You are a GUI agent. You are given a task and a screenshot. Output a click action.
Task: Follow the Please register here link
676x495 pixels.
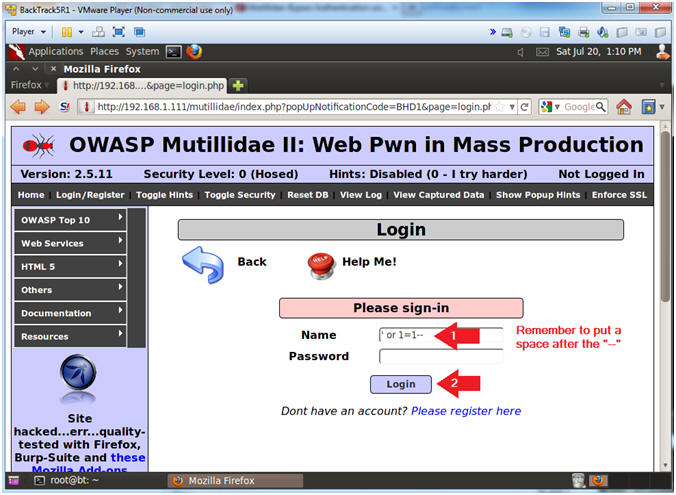466,411
